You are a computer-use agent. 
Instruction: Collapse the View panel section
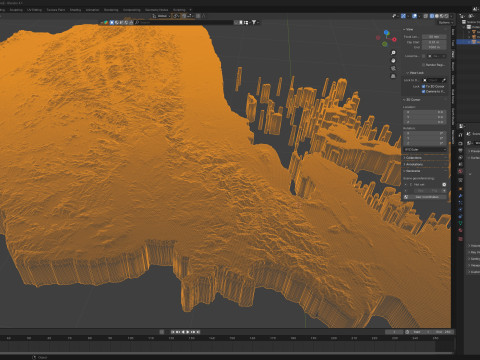click(x=408, y=29)
